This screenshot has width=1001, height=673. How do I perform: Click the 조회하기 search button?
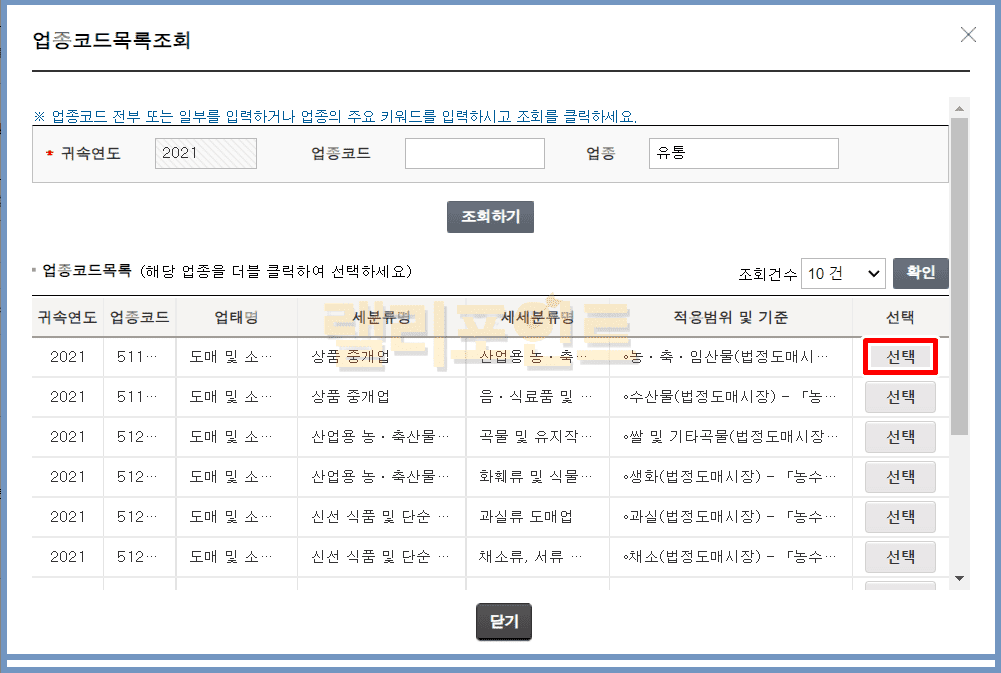tap(490, 217)
